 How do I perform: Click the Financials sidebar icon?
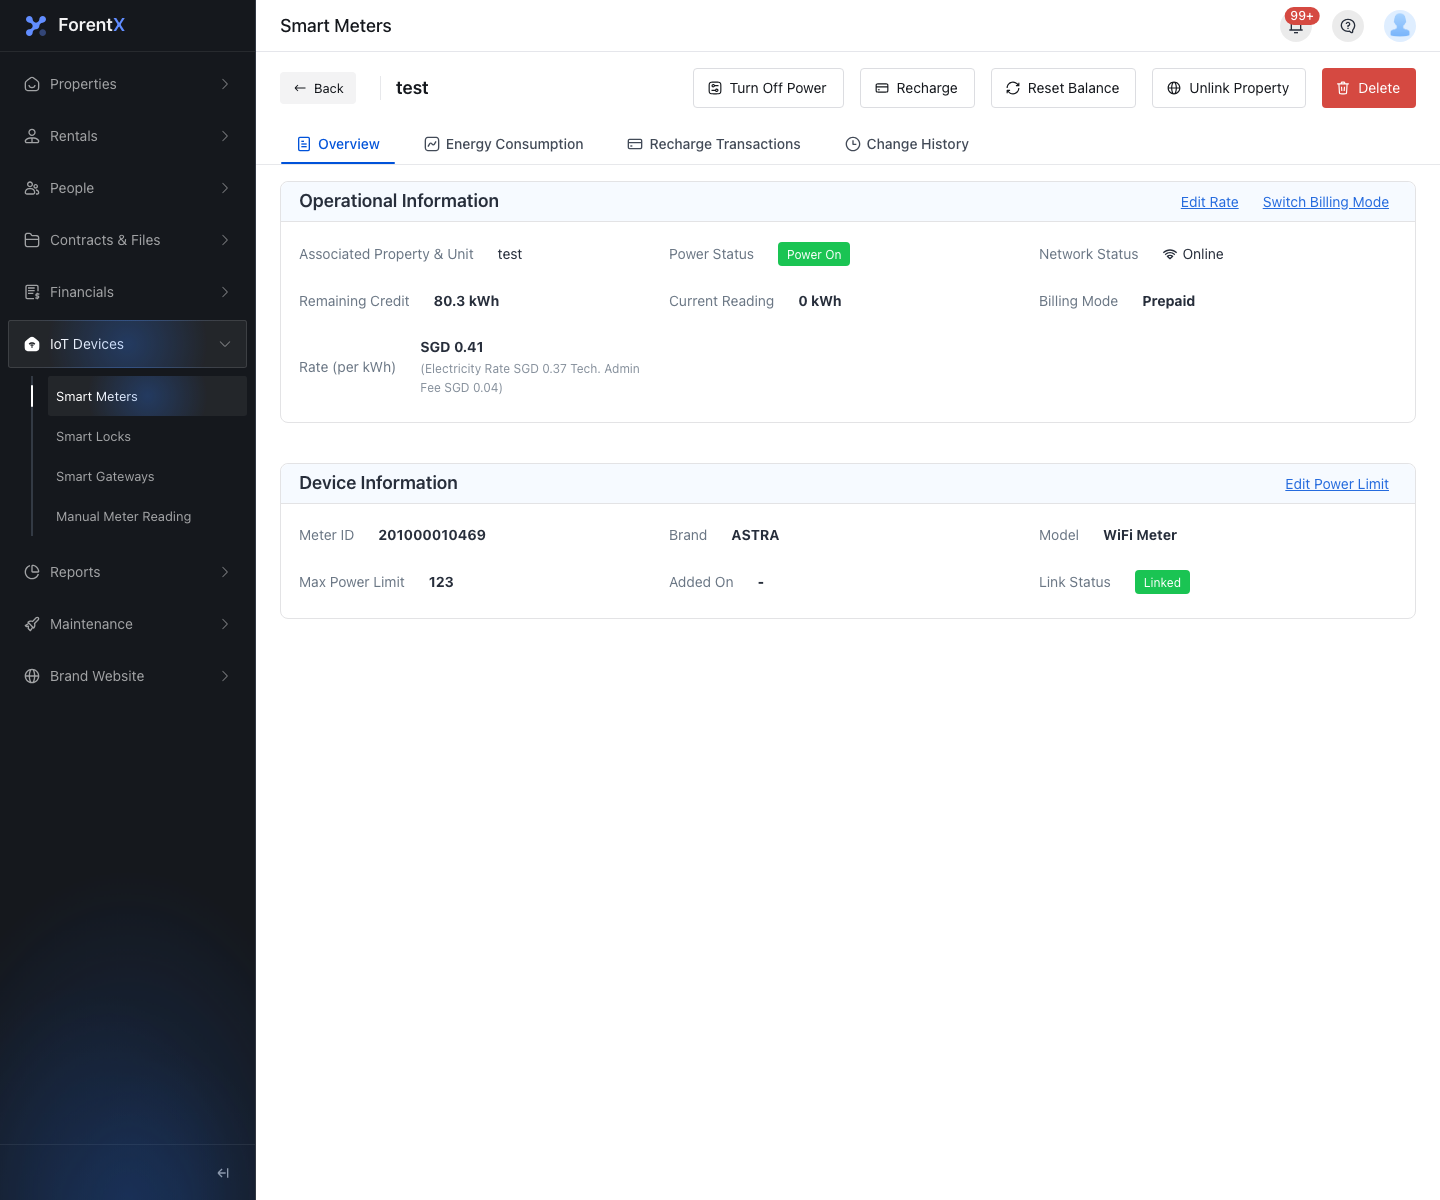(x=32, y=292)
